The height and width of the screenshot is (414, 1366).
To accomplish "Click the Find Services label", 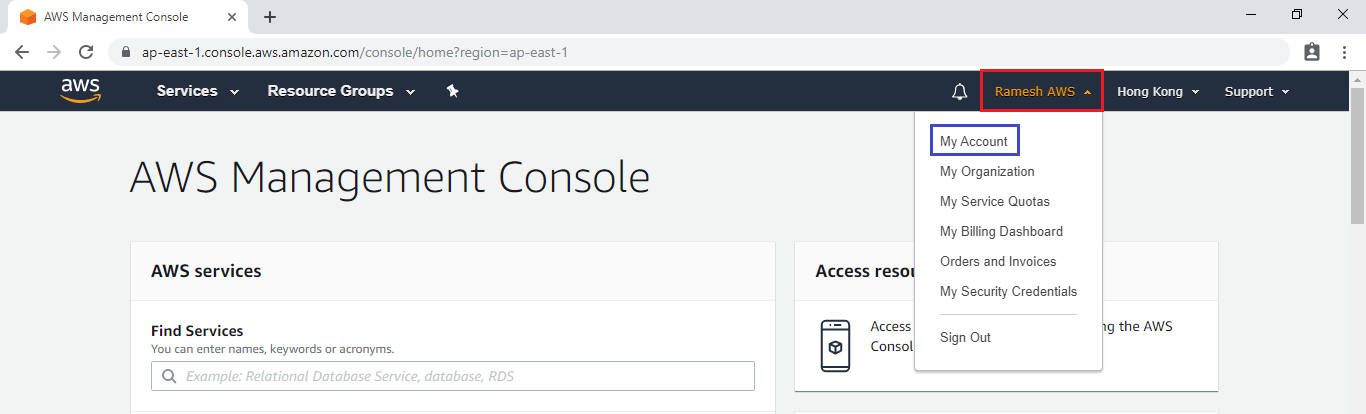I will click(x=197, y=331).
